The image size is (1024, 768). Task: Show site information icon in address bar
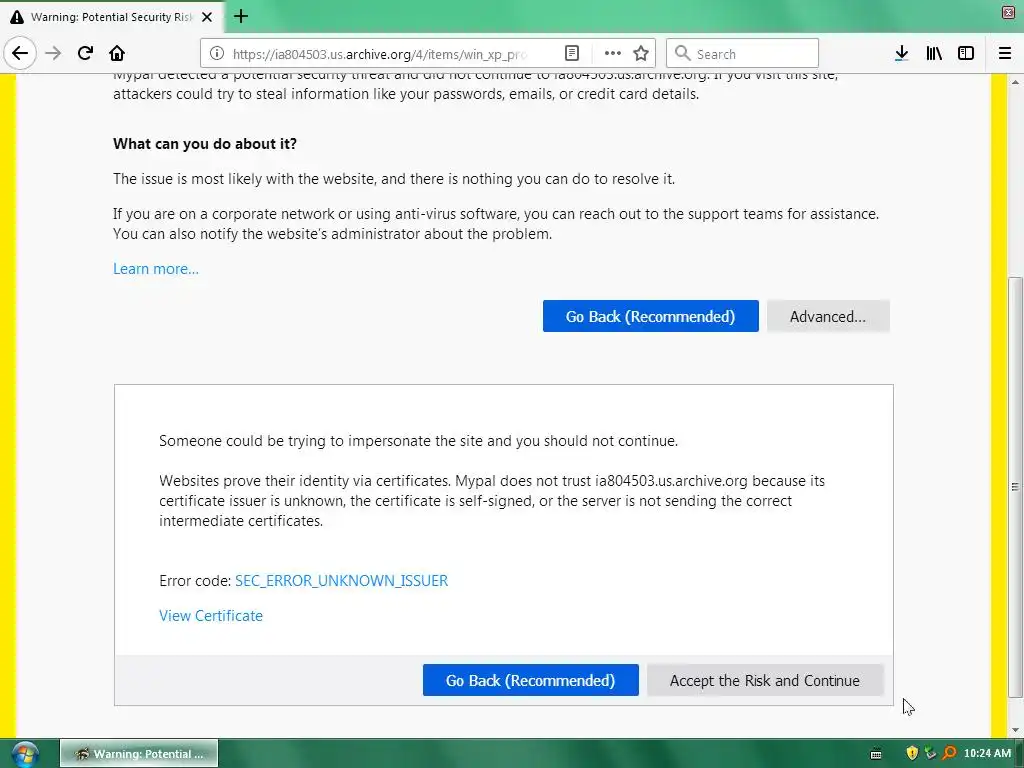pos(217,54)
